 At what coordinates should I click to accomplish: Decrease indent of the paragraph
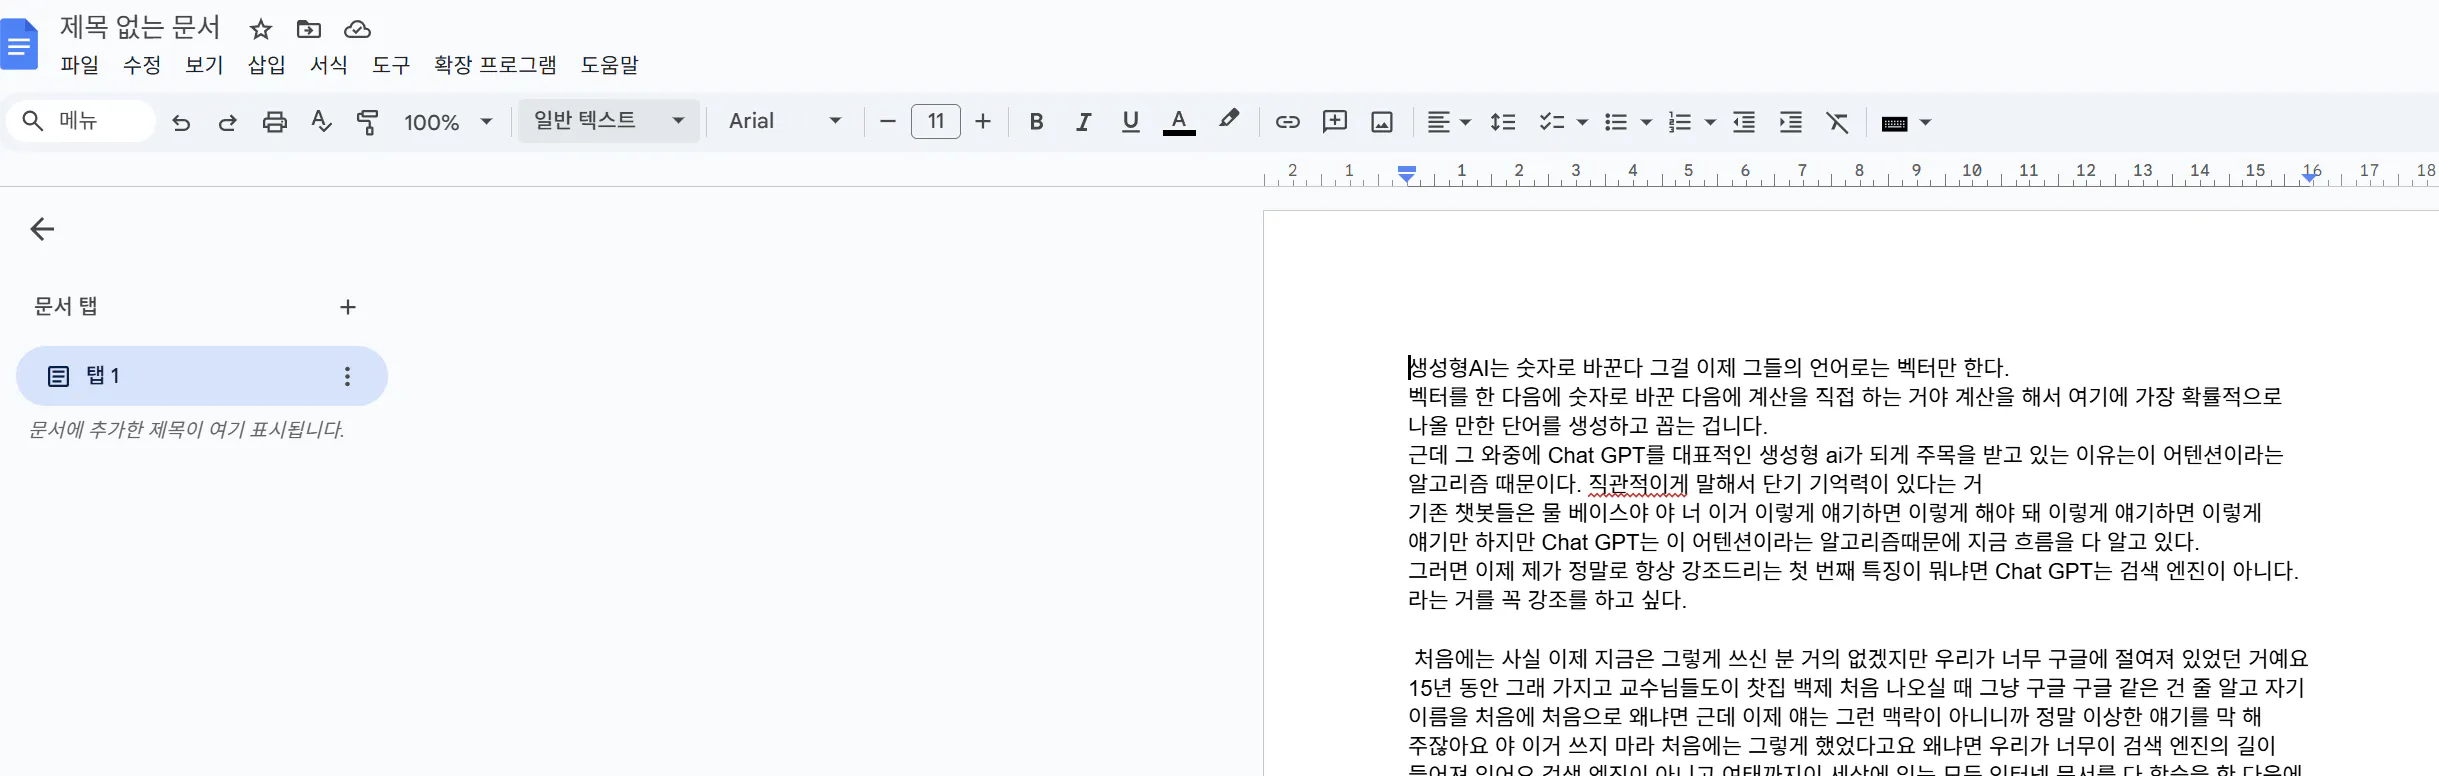1744,122
